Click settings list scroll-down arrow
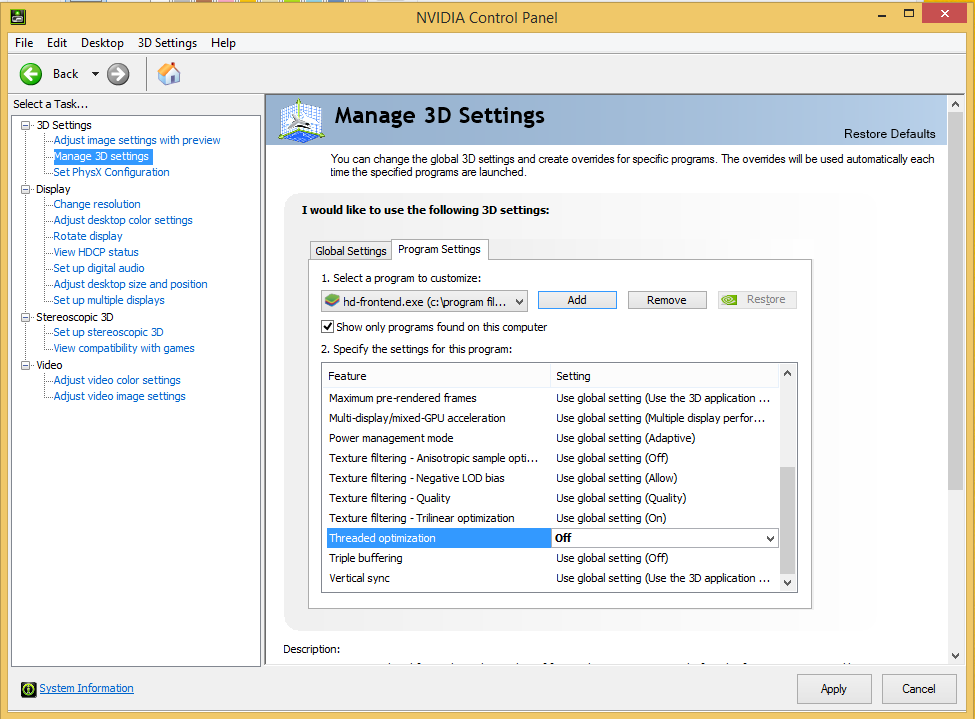This screenshot has height=719, width=975. click(x=788, y=583)
